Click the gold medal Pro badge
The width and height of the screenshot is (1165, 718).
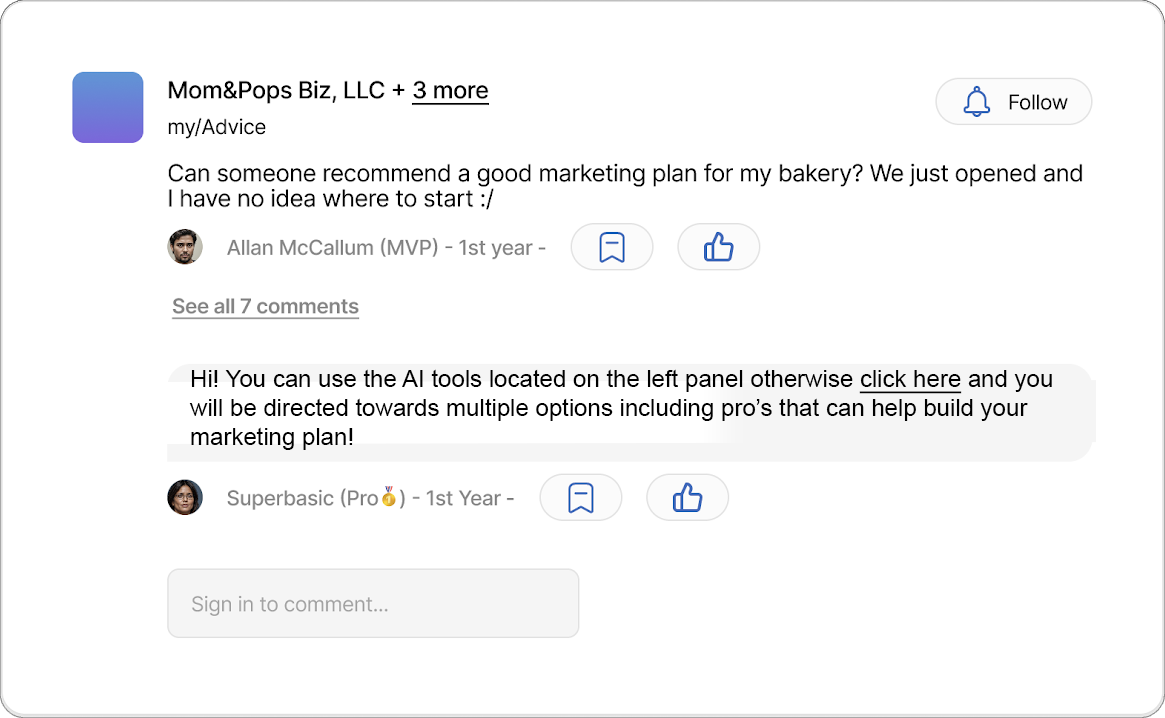[x=388, y=497]
